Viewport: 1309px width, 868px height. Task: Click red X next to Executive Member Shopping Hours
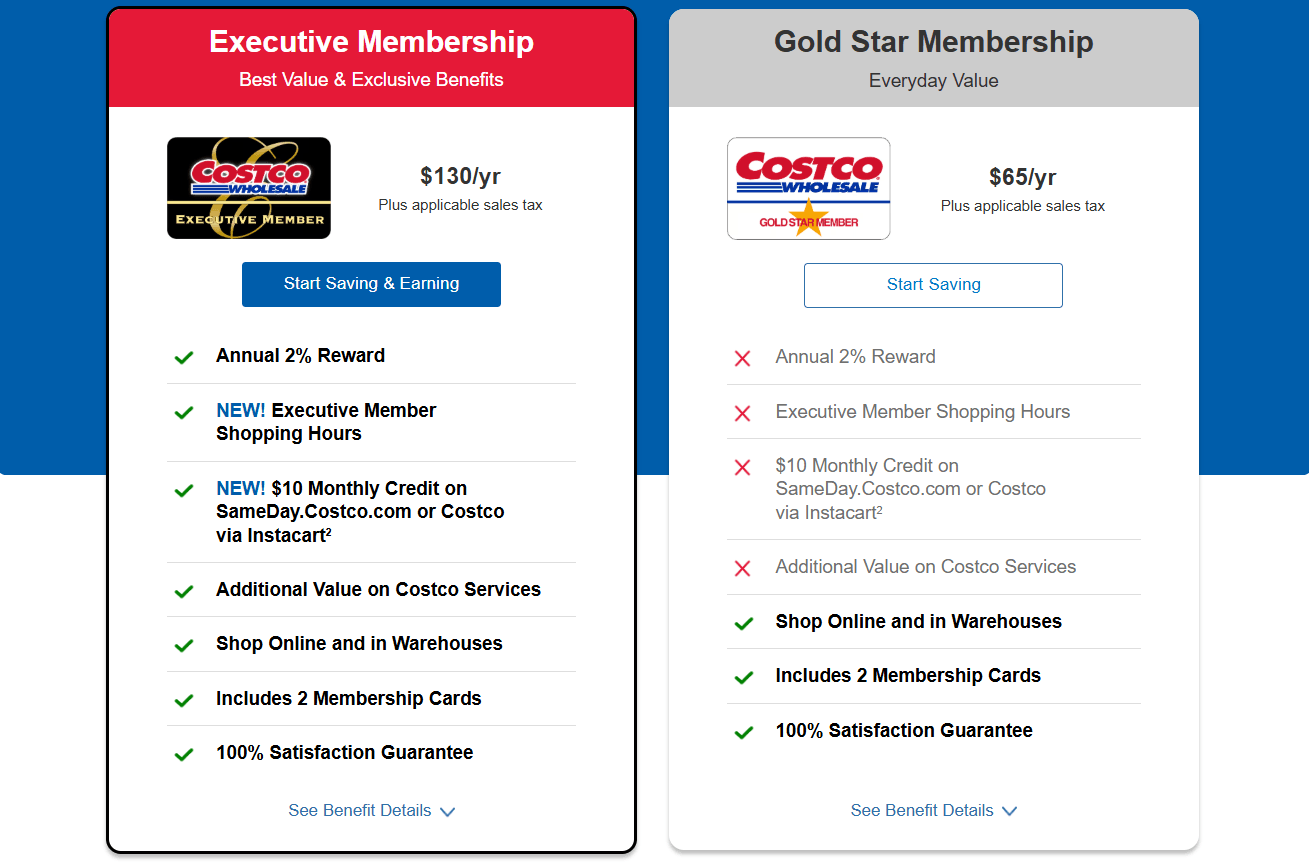tap(742, 413)
